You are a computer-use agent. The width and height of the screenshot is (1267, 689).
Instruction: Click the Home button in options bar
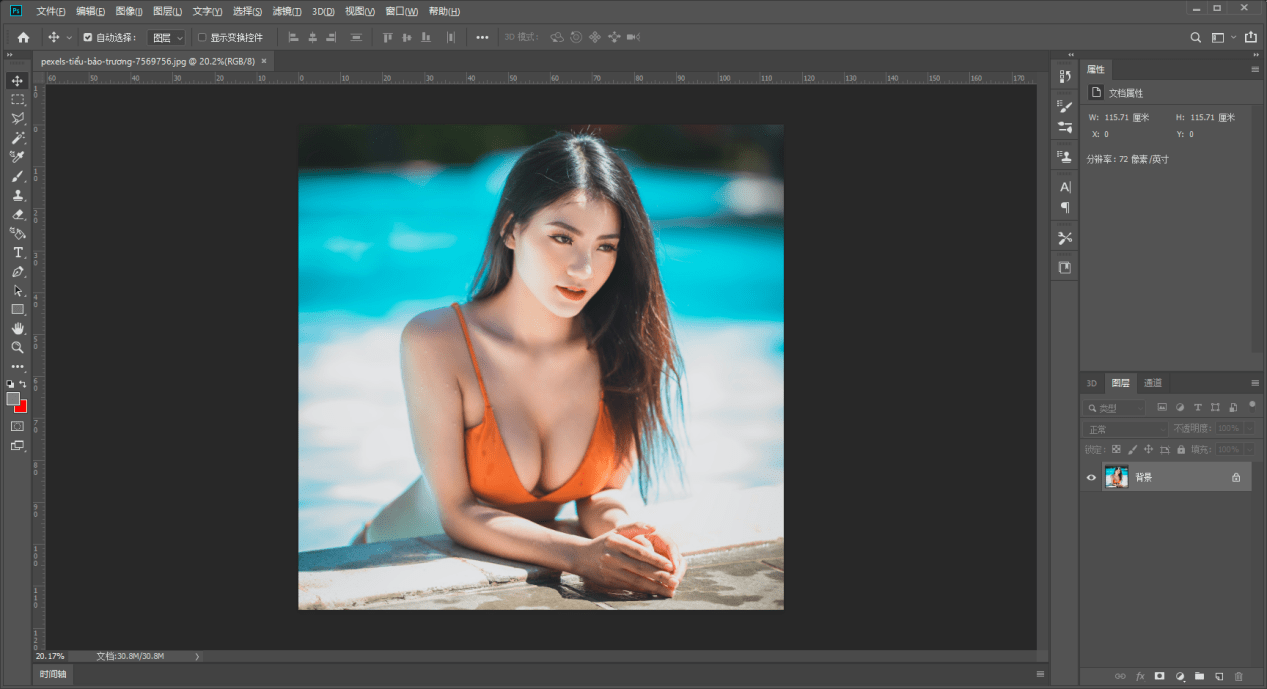tap(23, 38)
